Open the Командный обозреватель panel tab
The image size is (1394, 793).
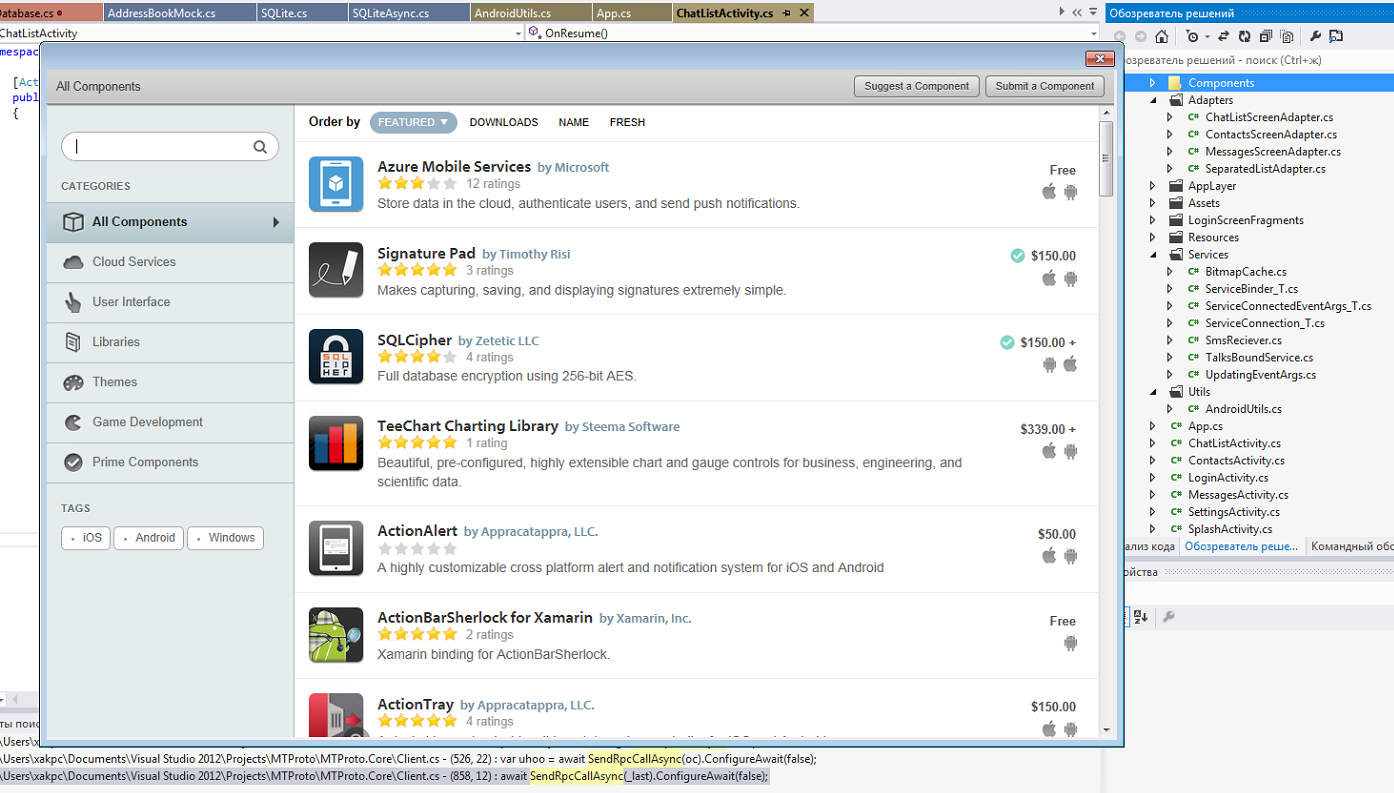[1351, 546]
